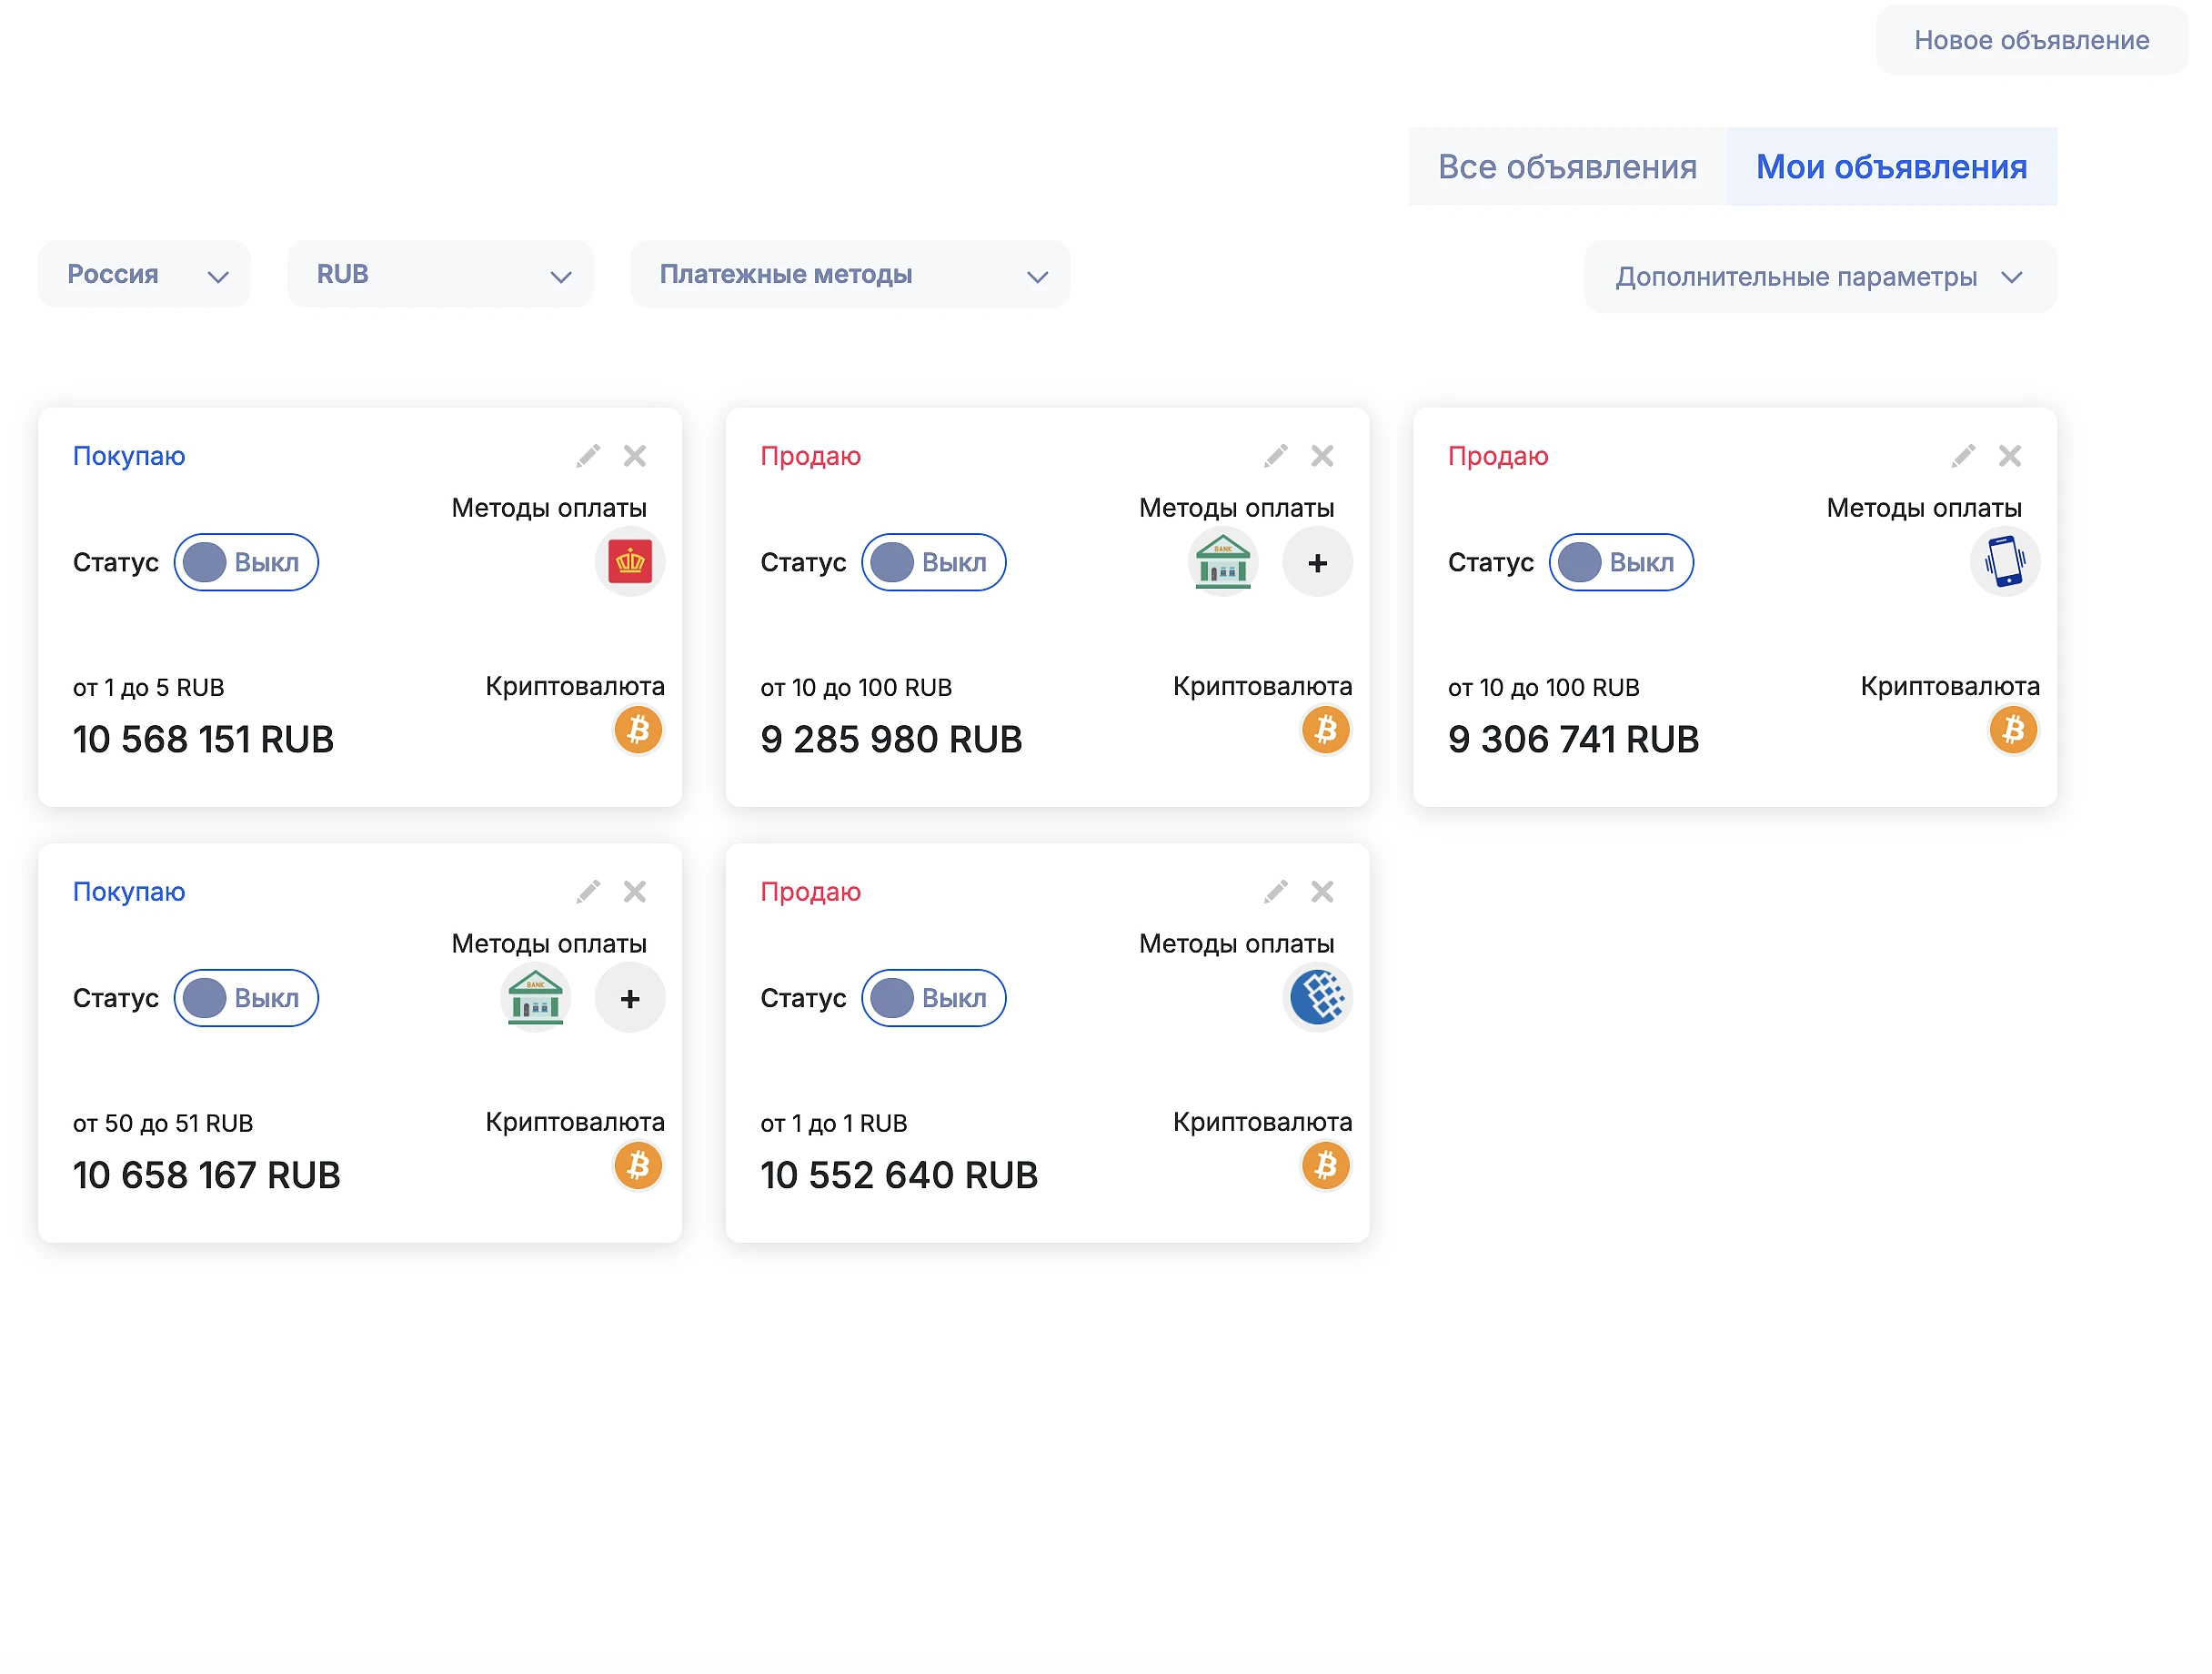Image resolution: width=2212 pixels, height=1674 pixels.
Task: Open the Платежные методы dropdown
Action: (849, 275)
